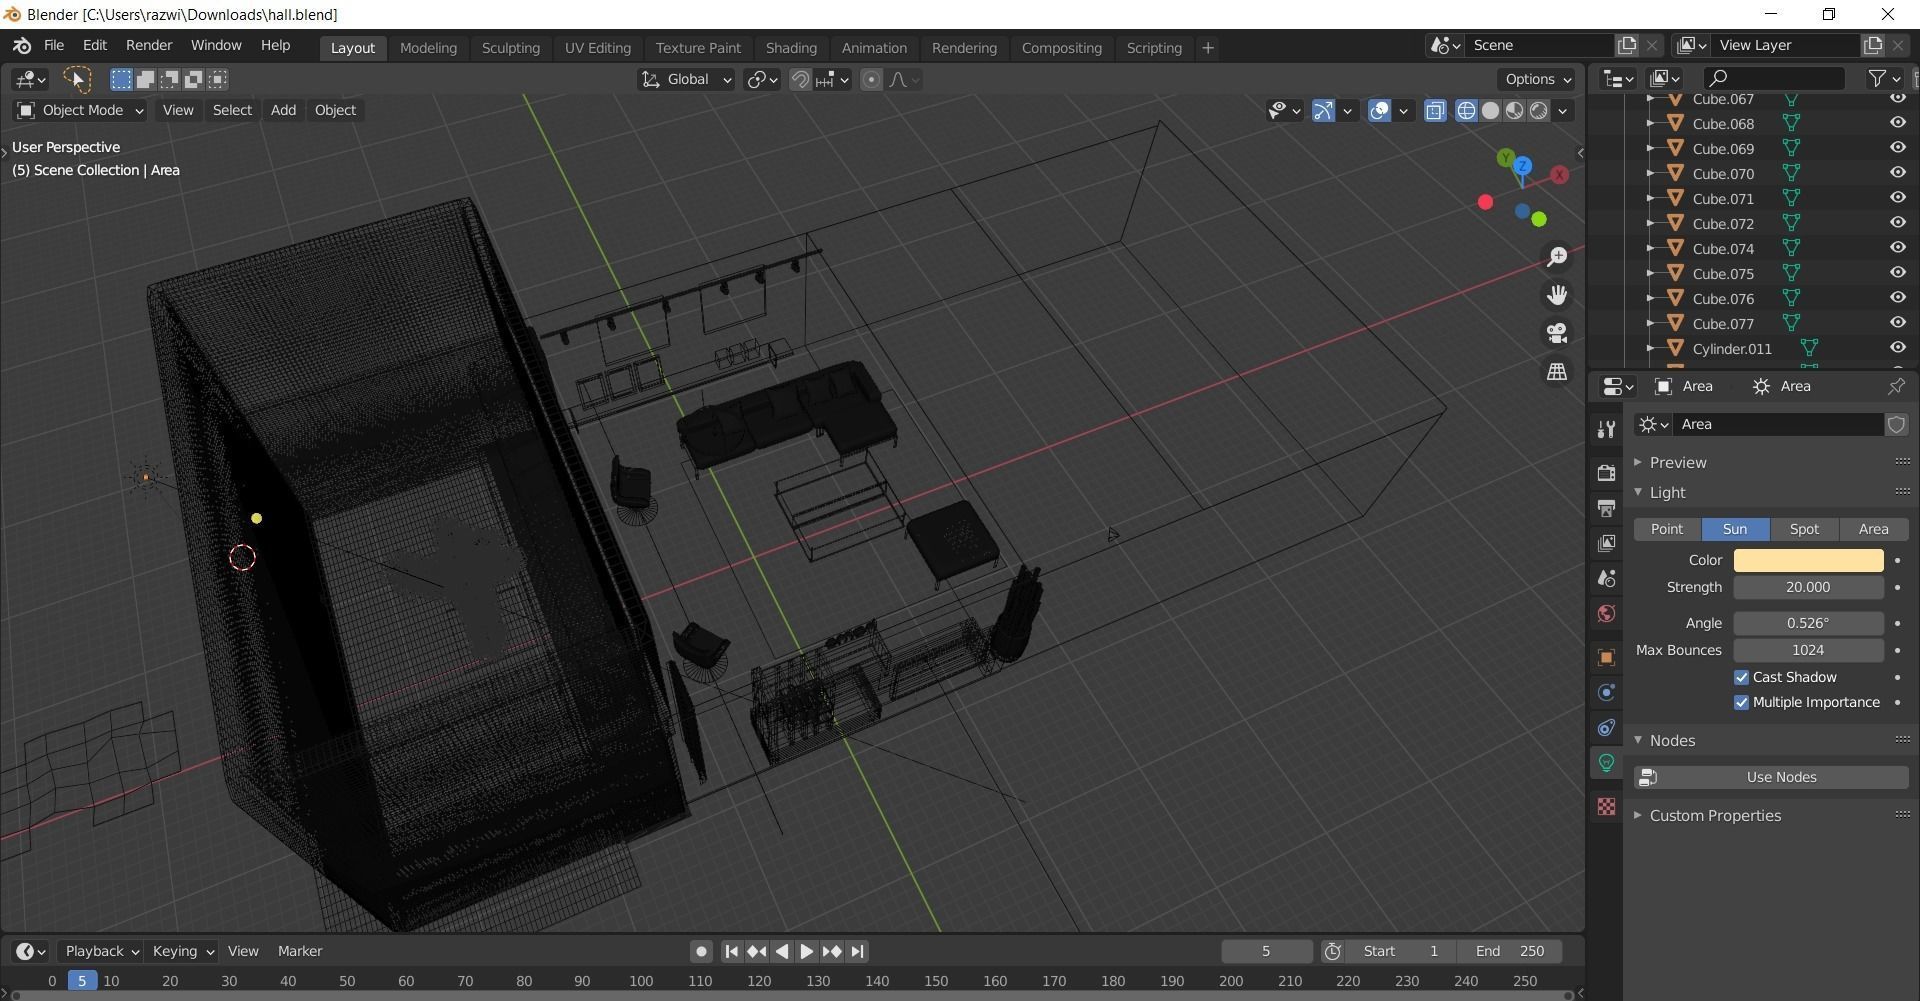Hide Cube.072 using its eye icon
Image resolution: width=1920 pixels, height=1001 pixels.
pyautogui.click(x=1897, y=223)
